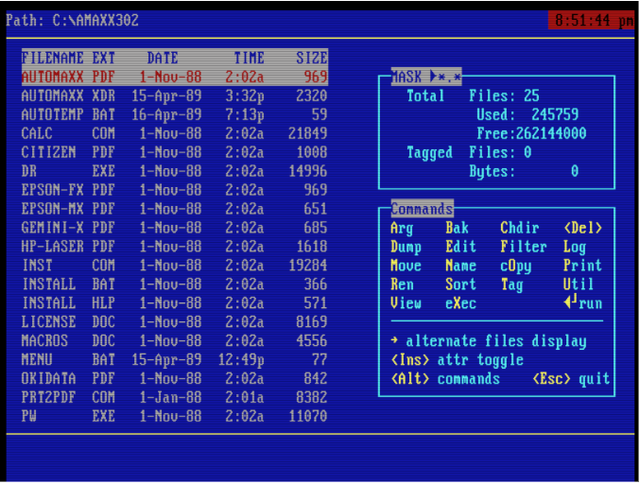
Task: Click the Util command
Action: pyautogui.click(x=578, y=284)
